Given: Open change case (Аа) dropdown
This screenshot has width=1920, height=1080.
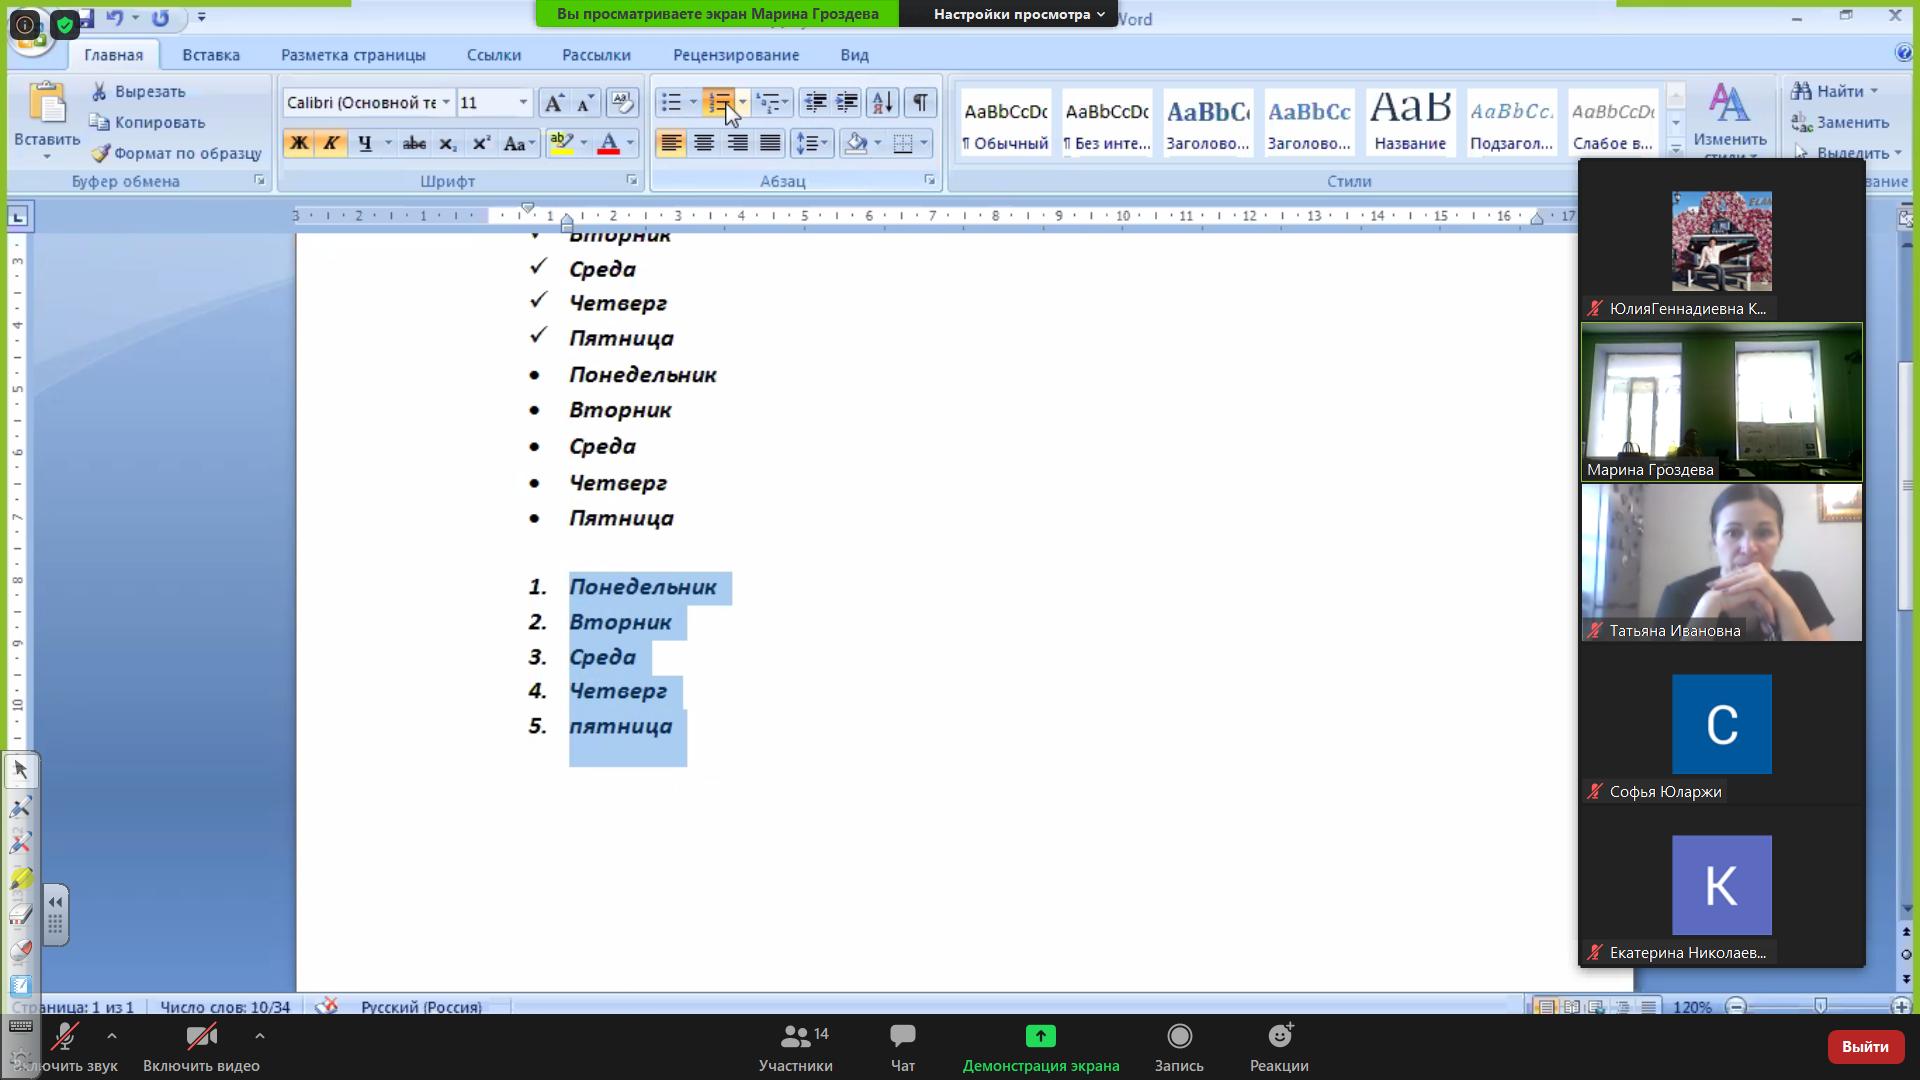Looking at the screenshot, I should (x=518, y=143).
